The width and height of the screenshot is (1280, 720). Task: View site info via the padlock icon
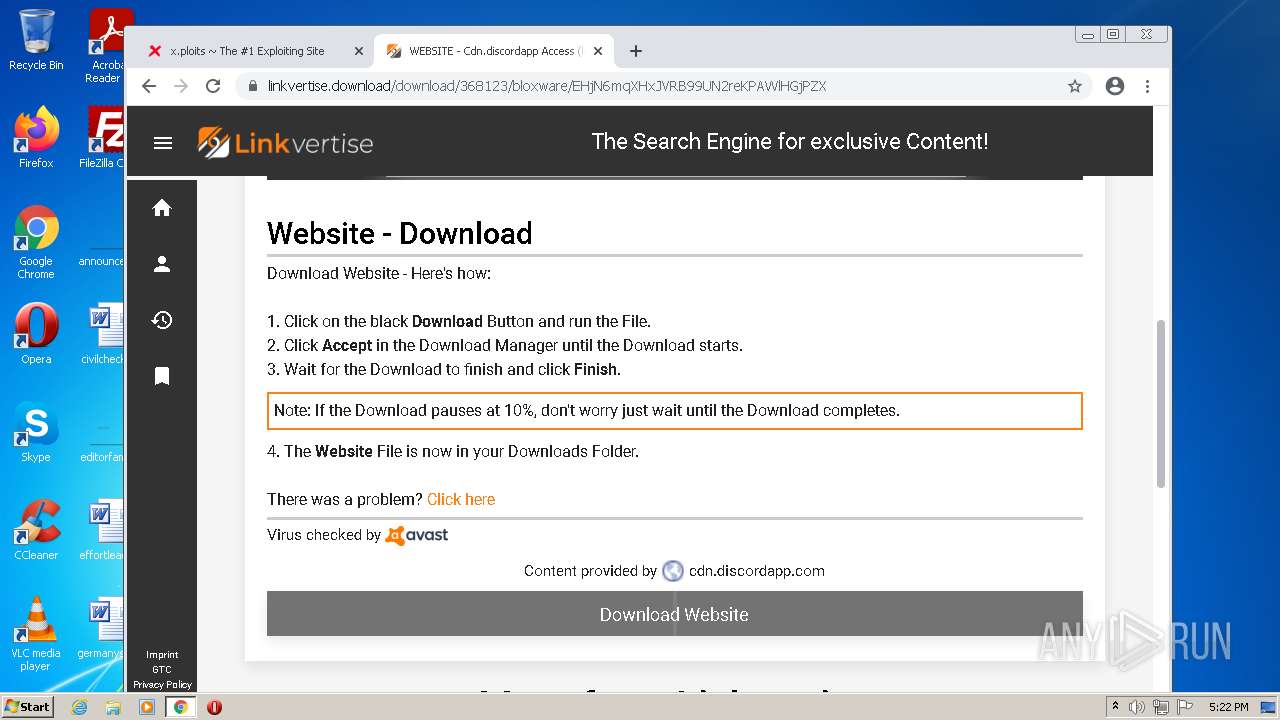254,86
